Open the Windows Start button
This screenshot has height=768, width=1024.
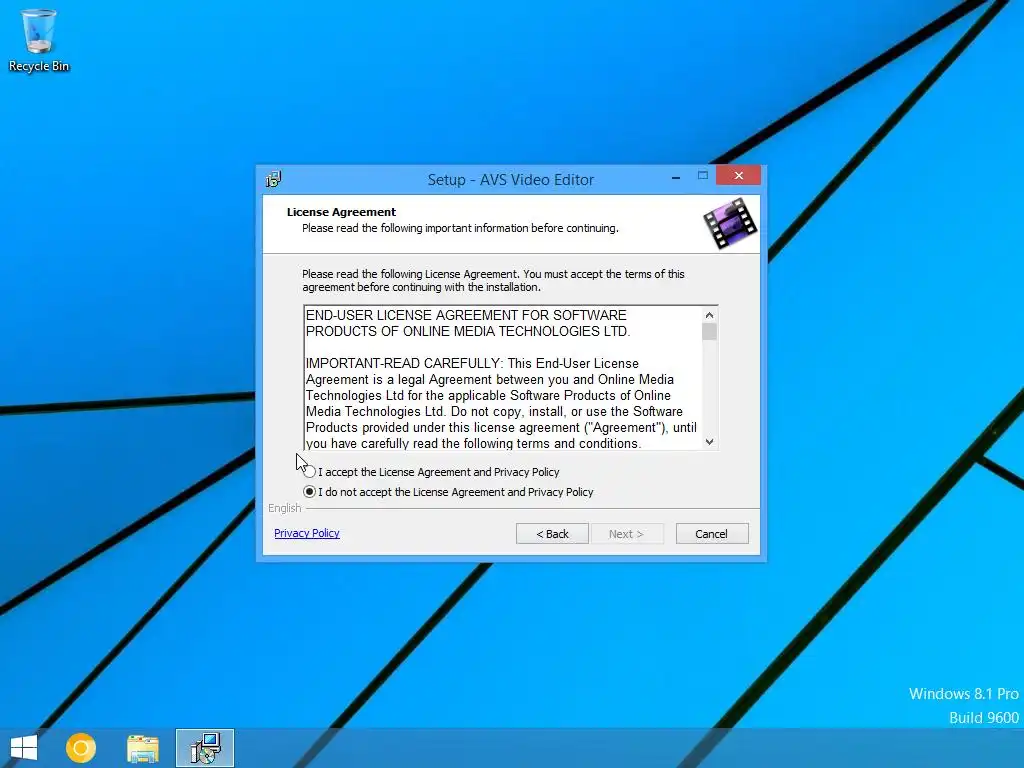(x=24, y=748)
